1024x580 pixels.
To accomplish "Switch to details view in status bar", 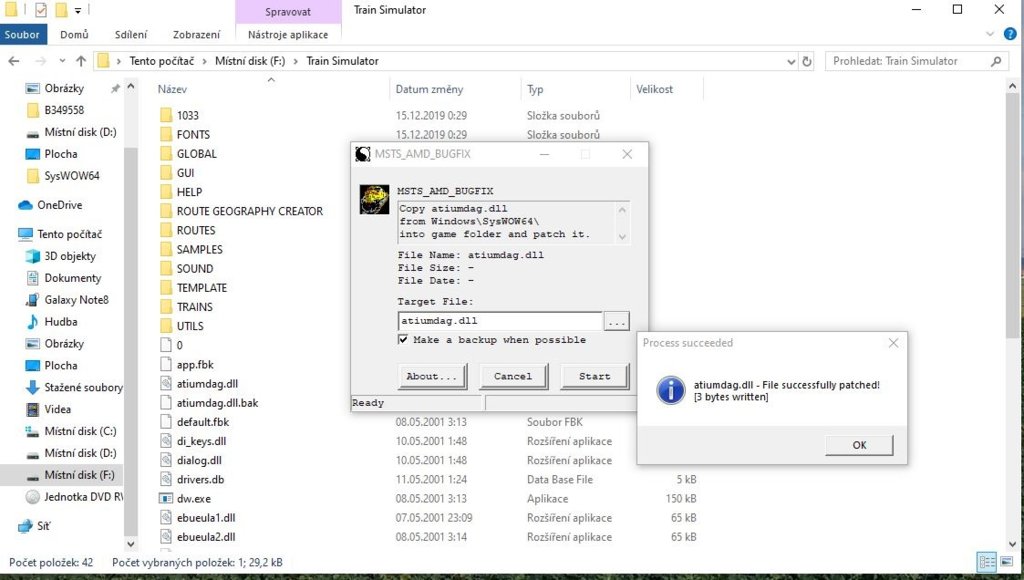I will (986, 563).
